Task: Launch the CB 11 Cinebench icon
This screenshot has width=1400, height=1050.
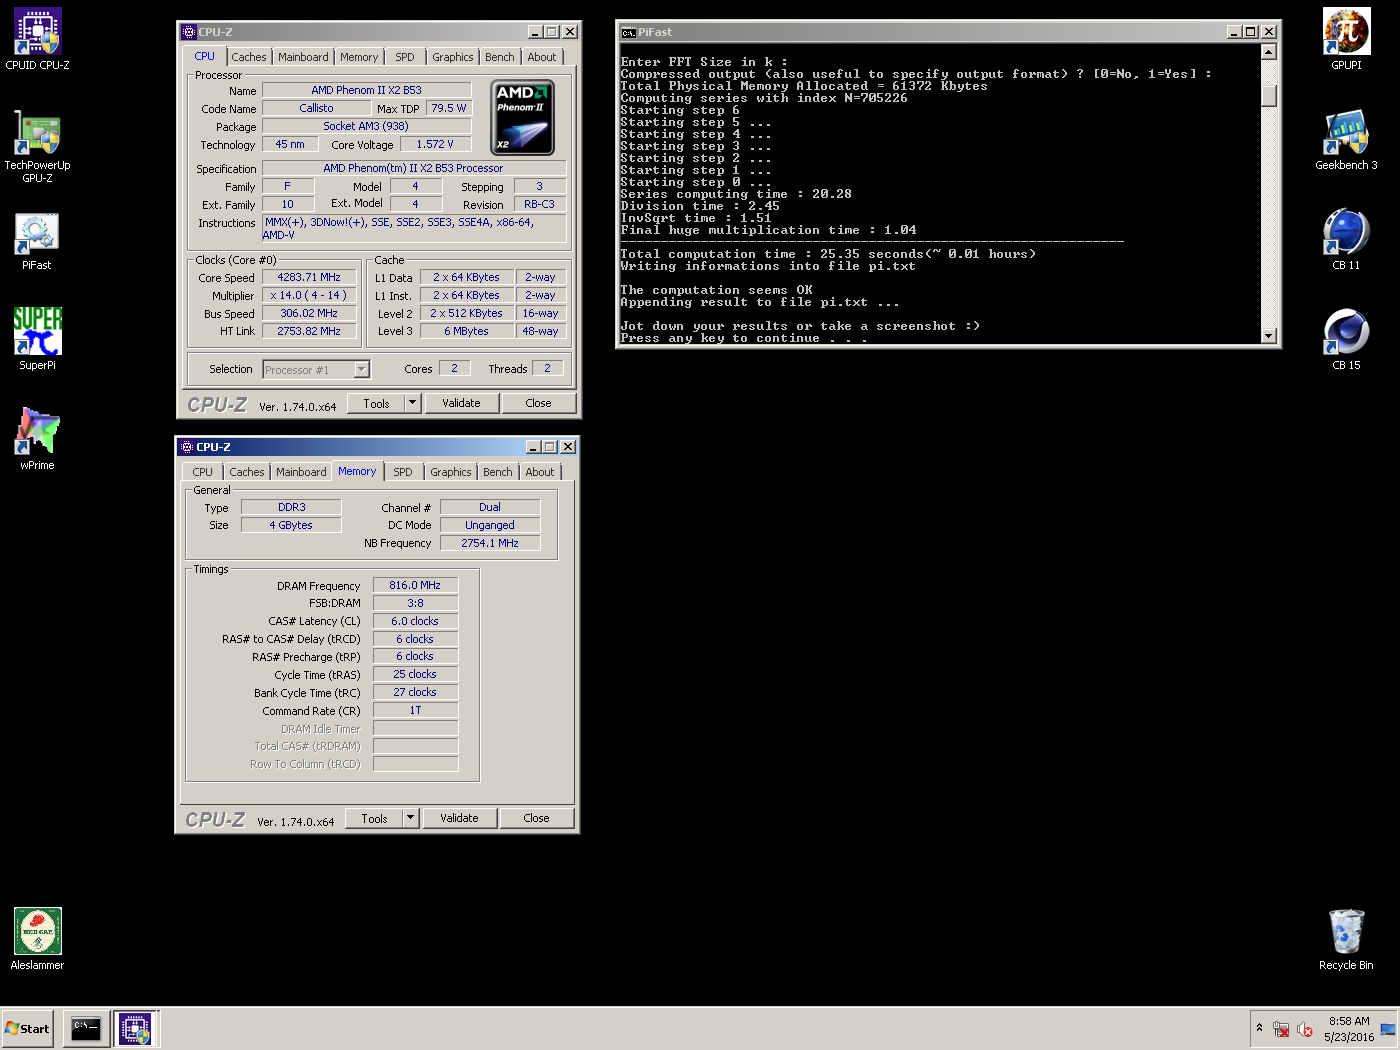Action: (x=1346, y=240)
